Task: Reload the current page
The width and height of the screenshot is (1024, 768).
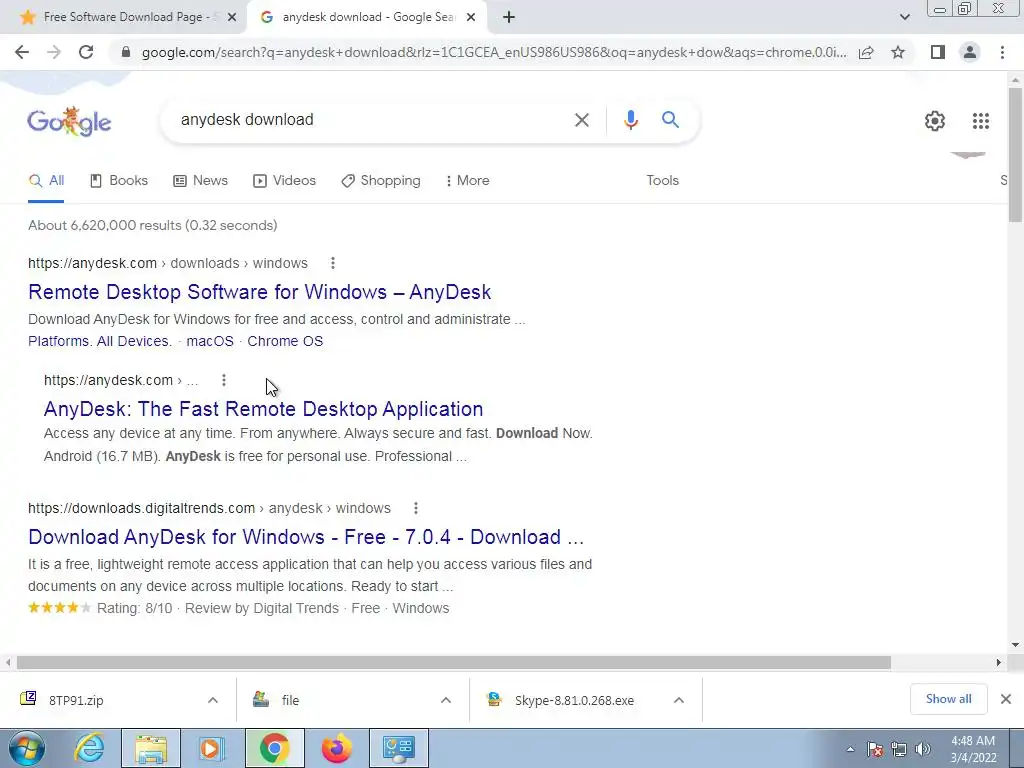Action: point(86,52)
